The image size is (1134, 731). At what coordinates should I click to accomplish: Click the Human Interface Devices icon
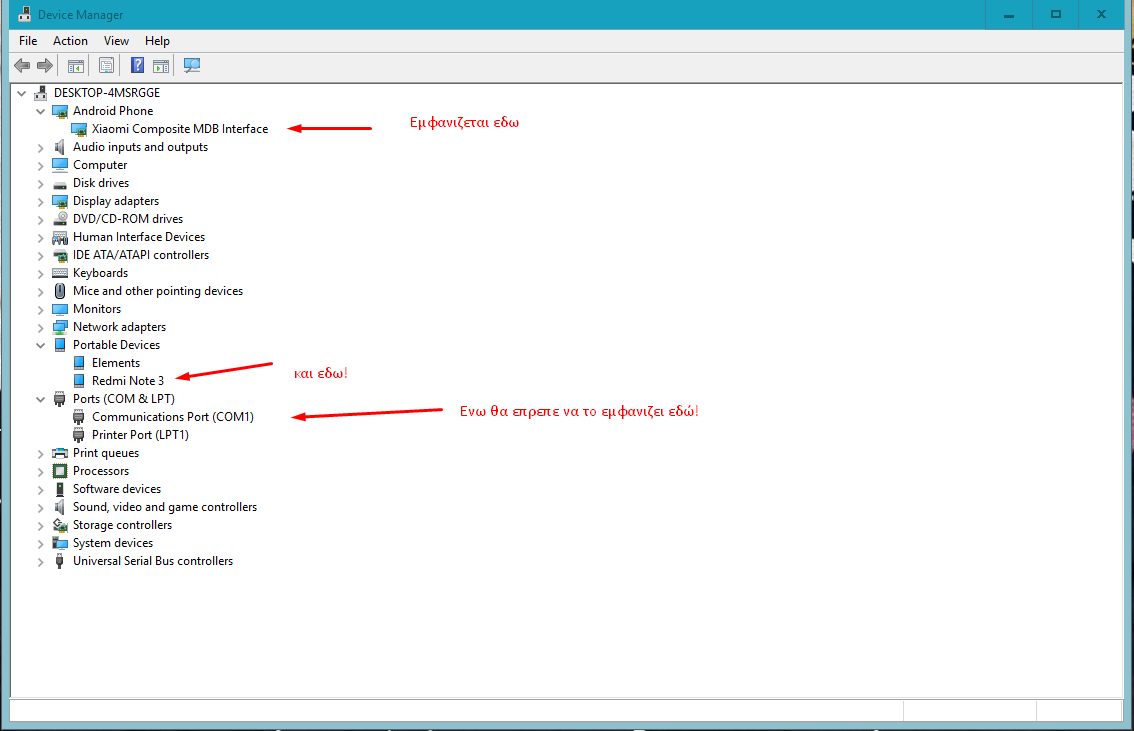tap(60, 237)
